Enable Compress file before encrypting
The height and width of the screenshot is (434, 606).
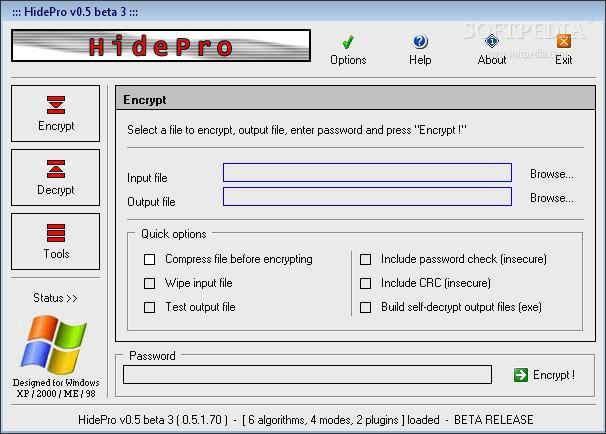[x=150, y=259]
